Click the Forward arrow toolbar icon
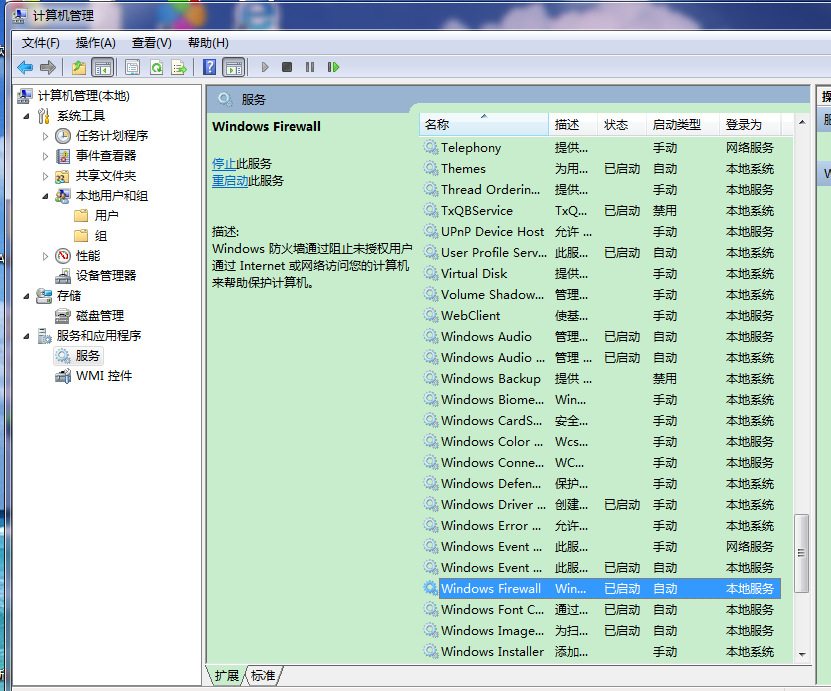 point(48,67)
